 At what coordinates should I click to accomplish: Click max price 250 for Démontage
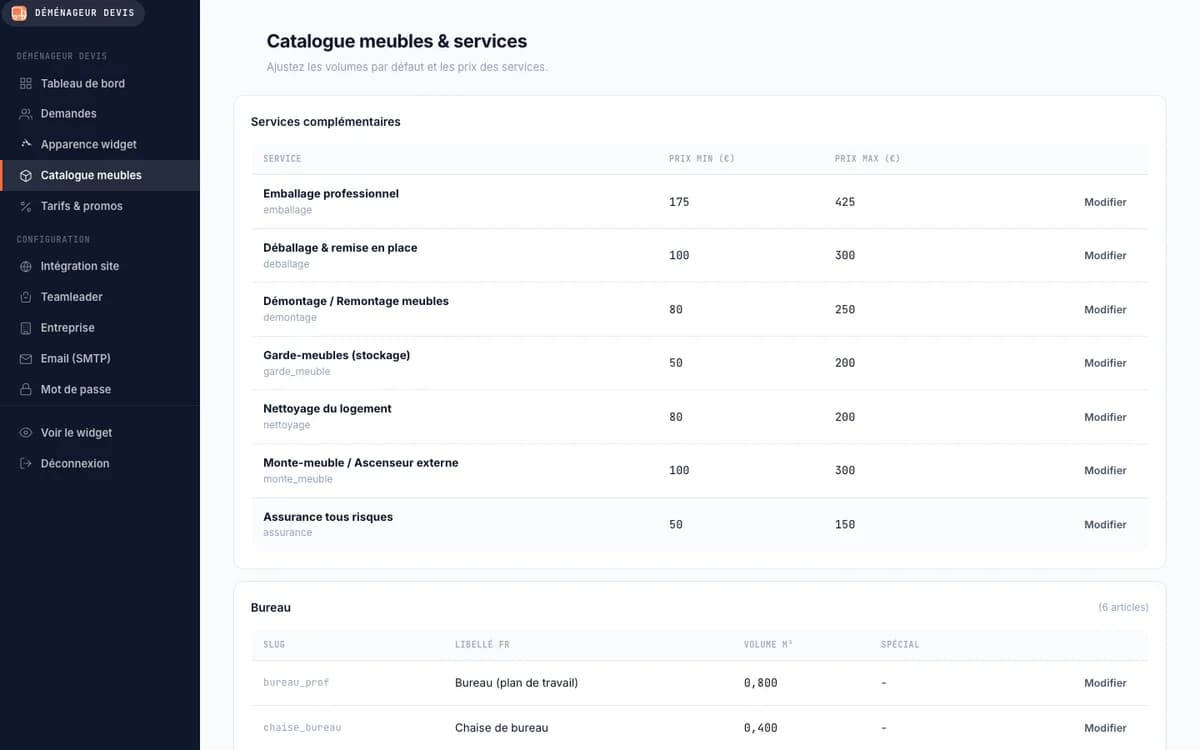(x=845, y=310)
